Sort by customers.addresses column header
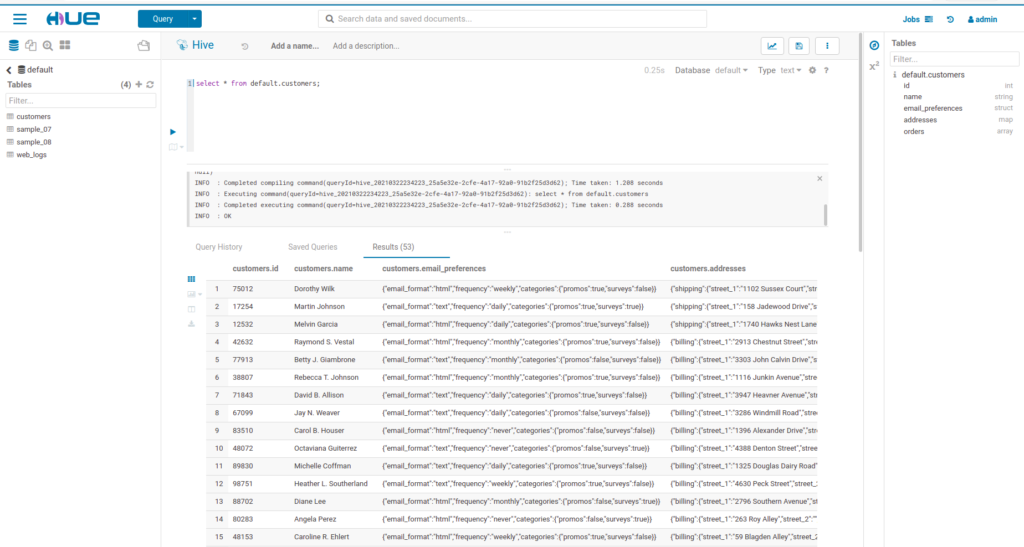 (708, 268)
